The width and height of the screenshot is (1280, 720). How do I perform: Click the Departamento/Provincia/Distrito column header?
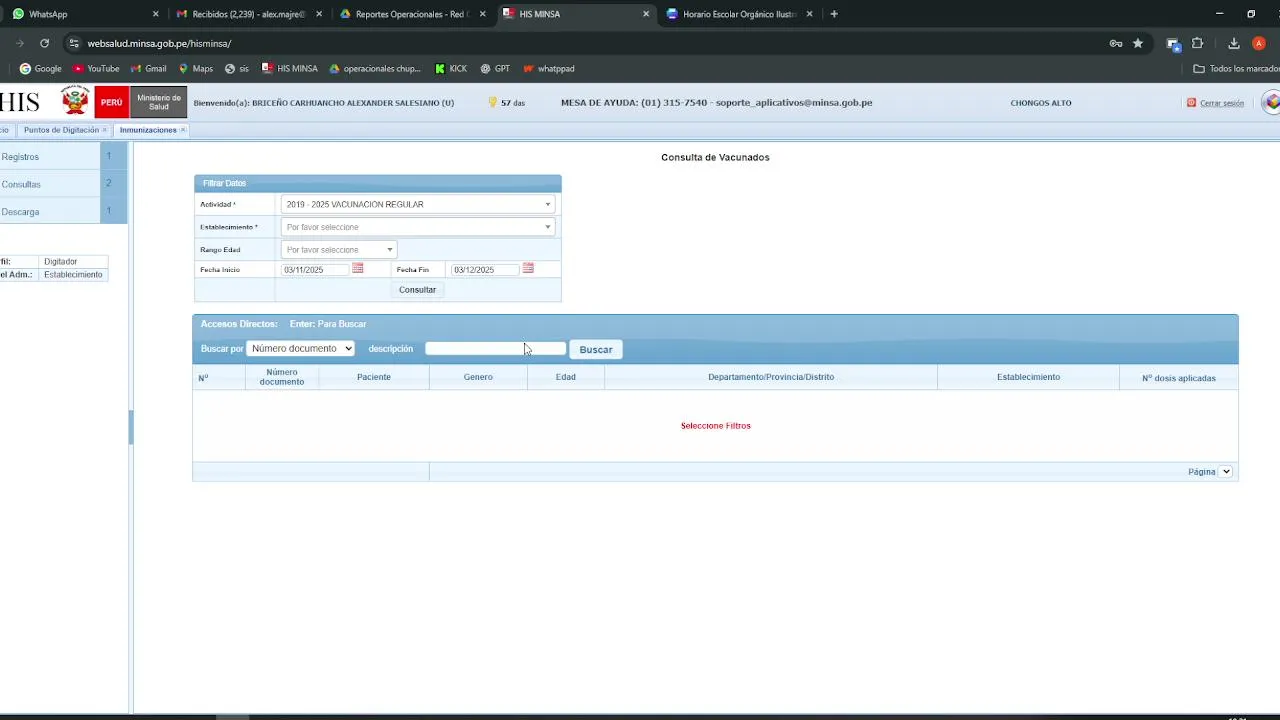pos(771,377)
